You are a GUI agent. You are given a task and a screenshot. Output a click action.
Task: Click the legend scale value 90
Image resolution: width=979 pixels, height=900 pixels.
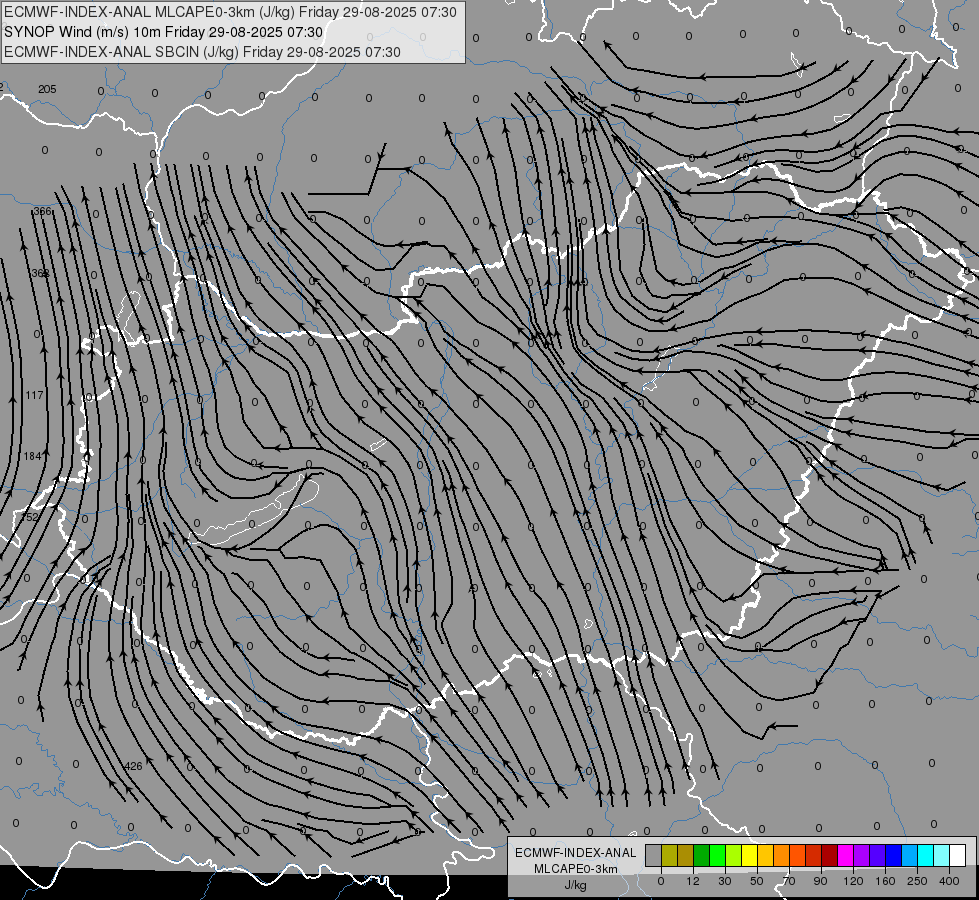pyautogui.click(x=820, y=881)
